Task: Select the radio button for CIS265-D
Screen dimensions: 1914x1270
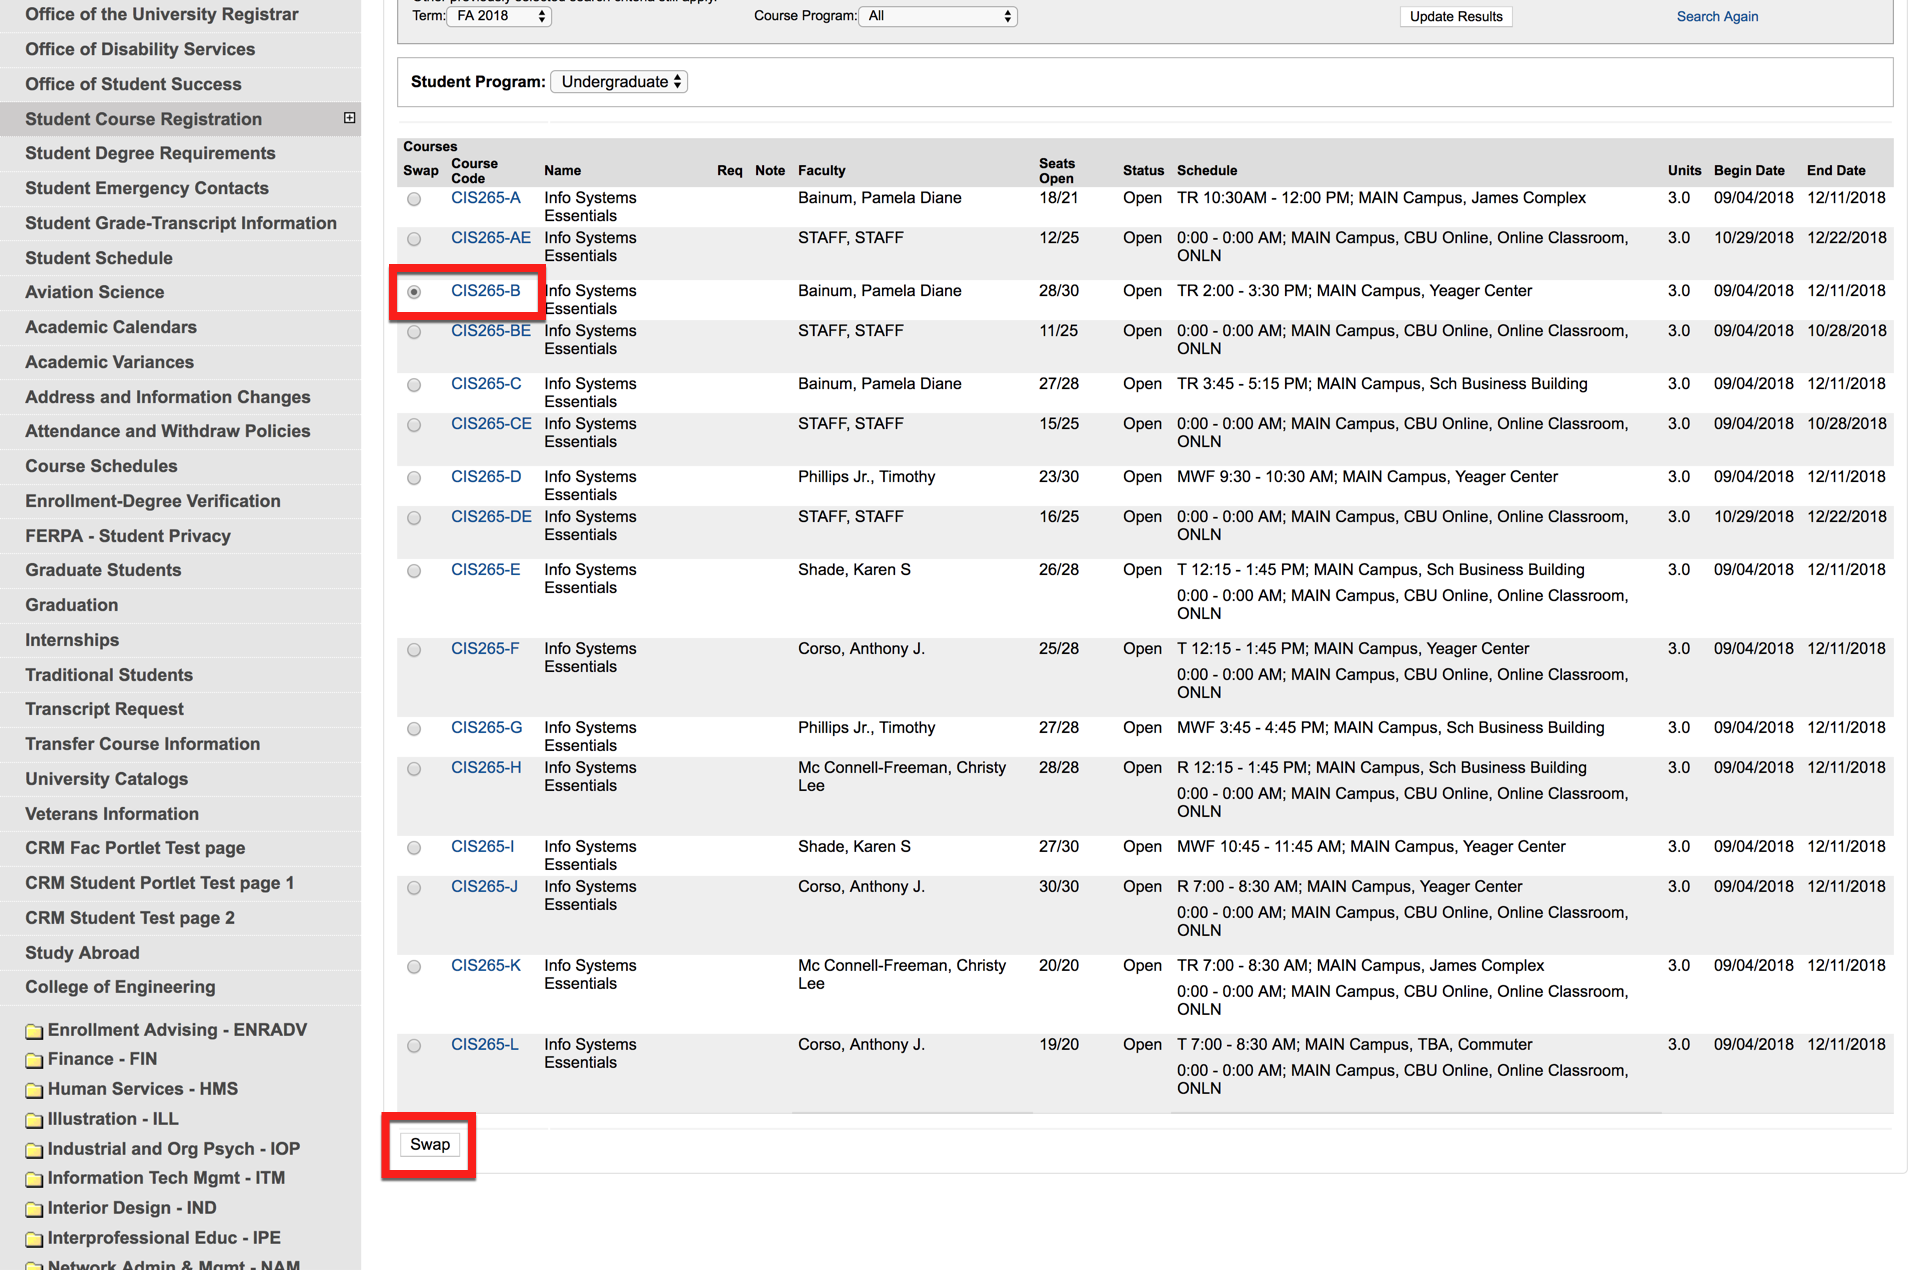Action: pyautogui.click(x=414, y=478)
